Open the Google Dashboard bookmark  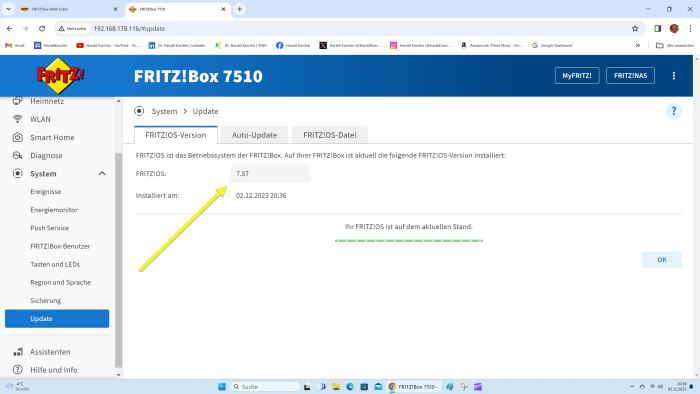[552, 46]
